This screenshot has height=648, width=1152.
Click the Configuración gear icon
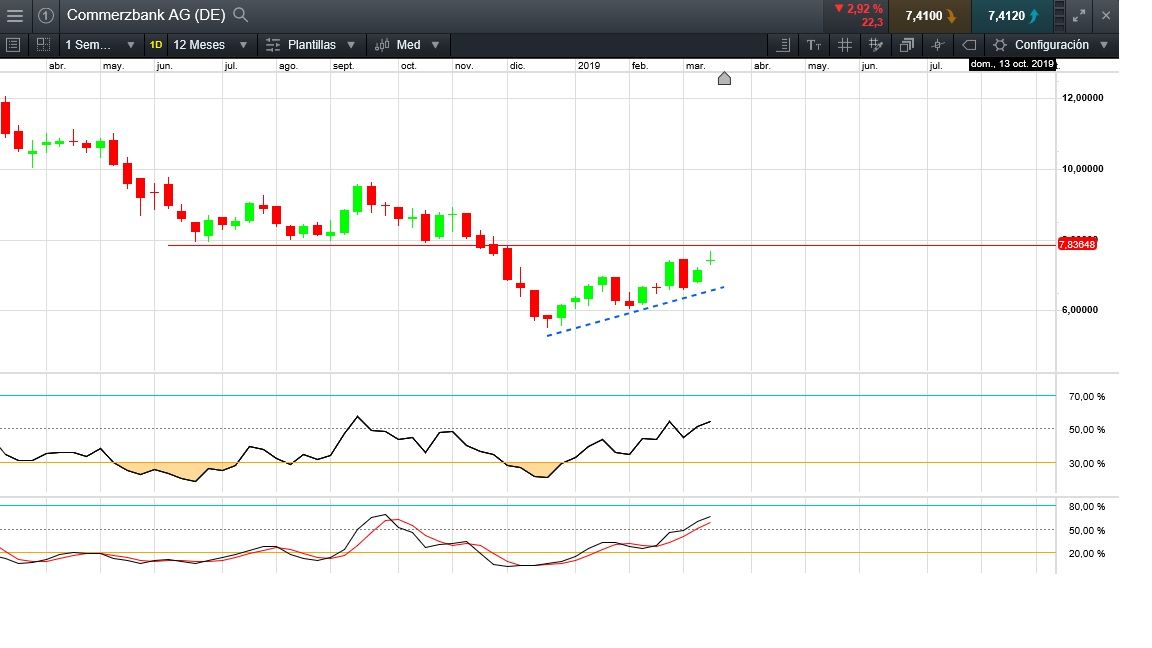[1000, 45]
